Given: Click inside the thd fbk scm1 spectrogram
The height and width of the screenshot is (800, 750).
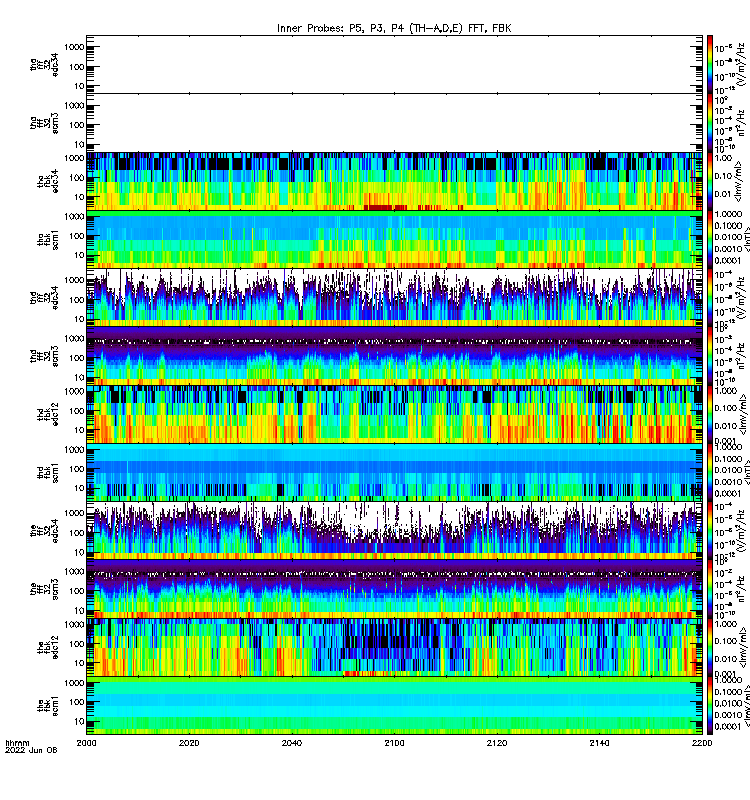Looking at the screenshot, I should pos(394,472).
